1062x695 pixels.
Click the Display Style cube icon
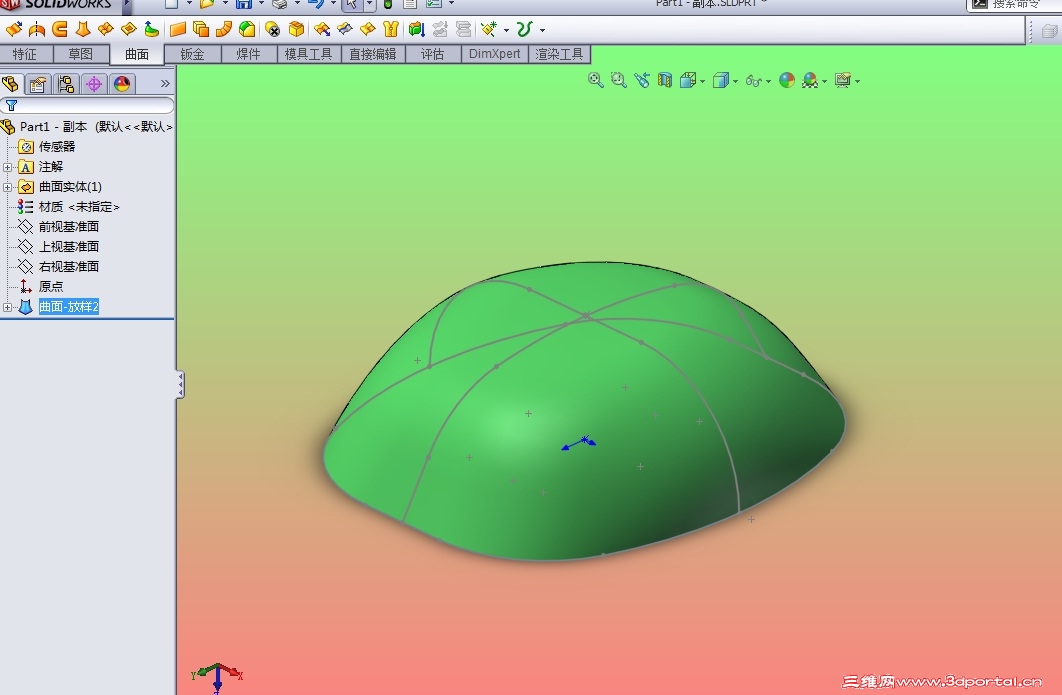tap(721, 80)
